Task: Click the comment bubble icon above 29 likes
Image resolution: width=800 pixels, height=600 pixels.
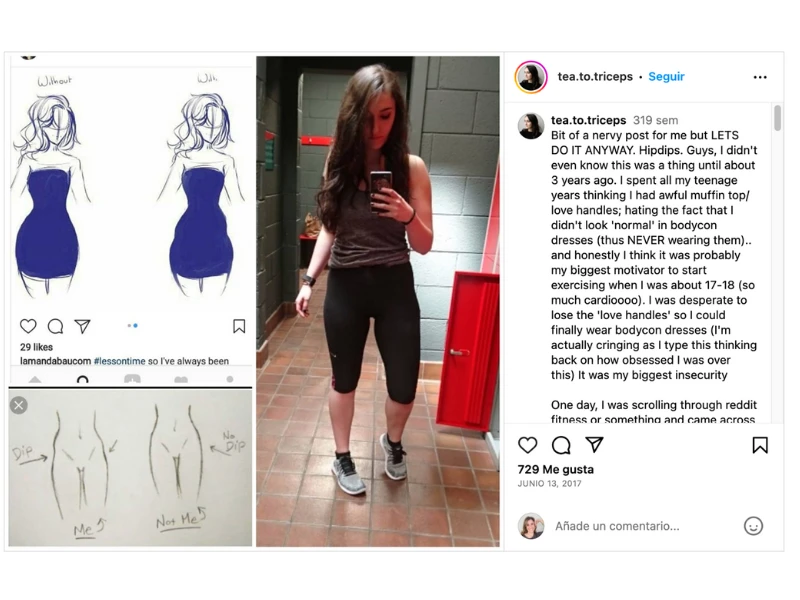Action: (x=55, y=326)
